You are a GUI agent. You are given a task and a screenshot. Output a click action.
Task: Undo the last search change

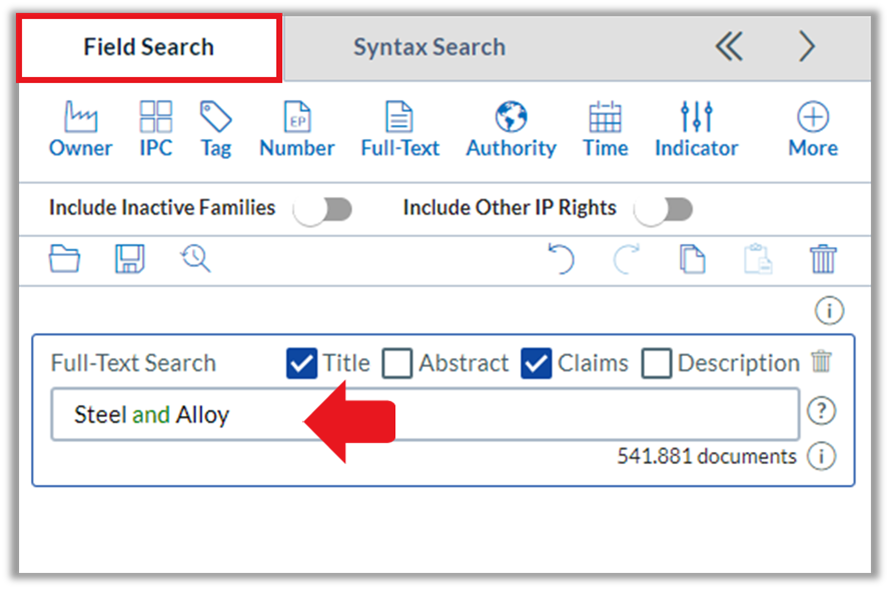(561, 259)
